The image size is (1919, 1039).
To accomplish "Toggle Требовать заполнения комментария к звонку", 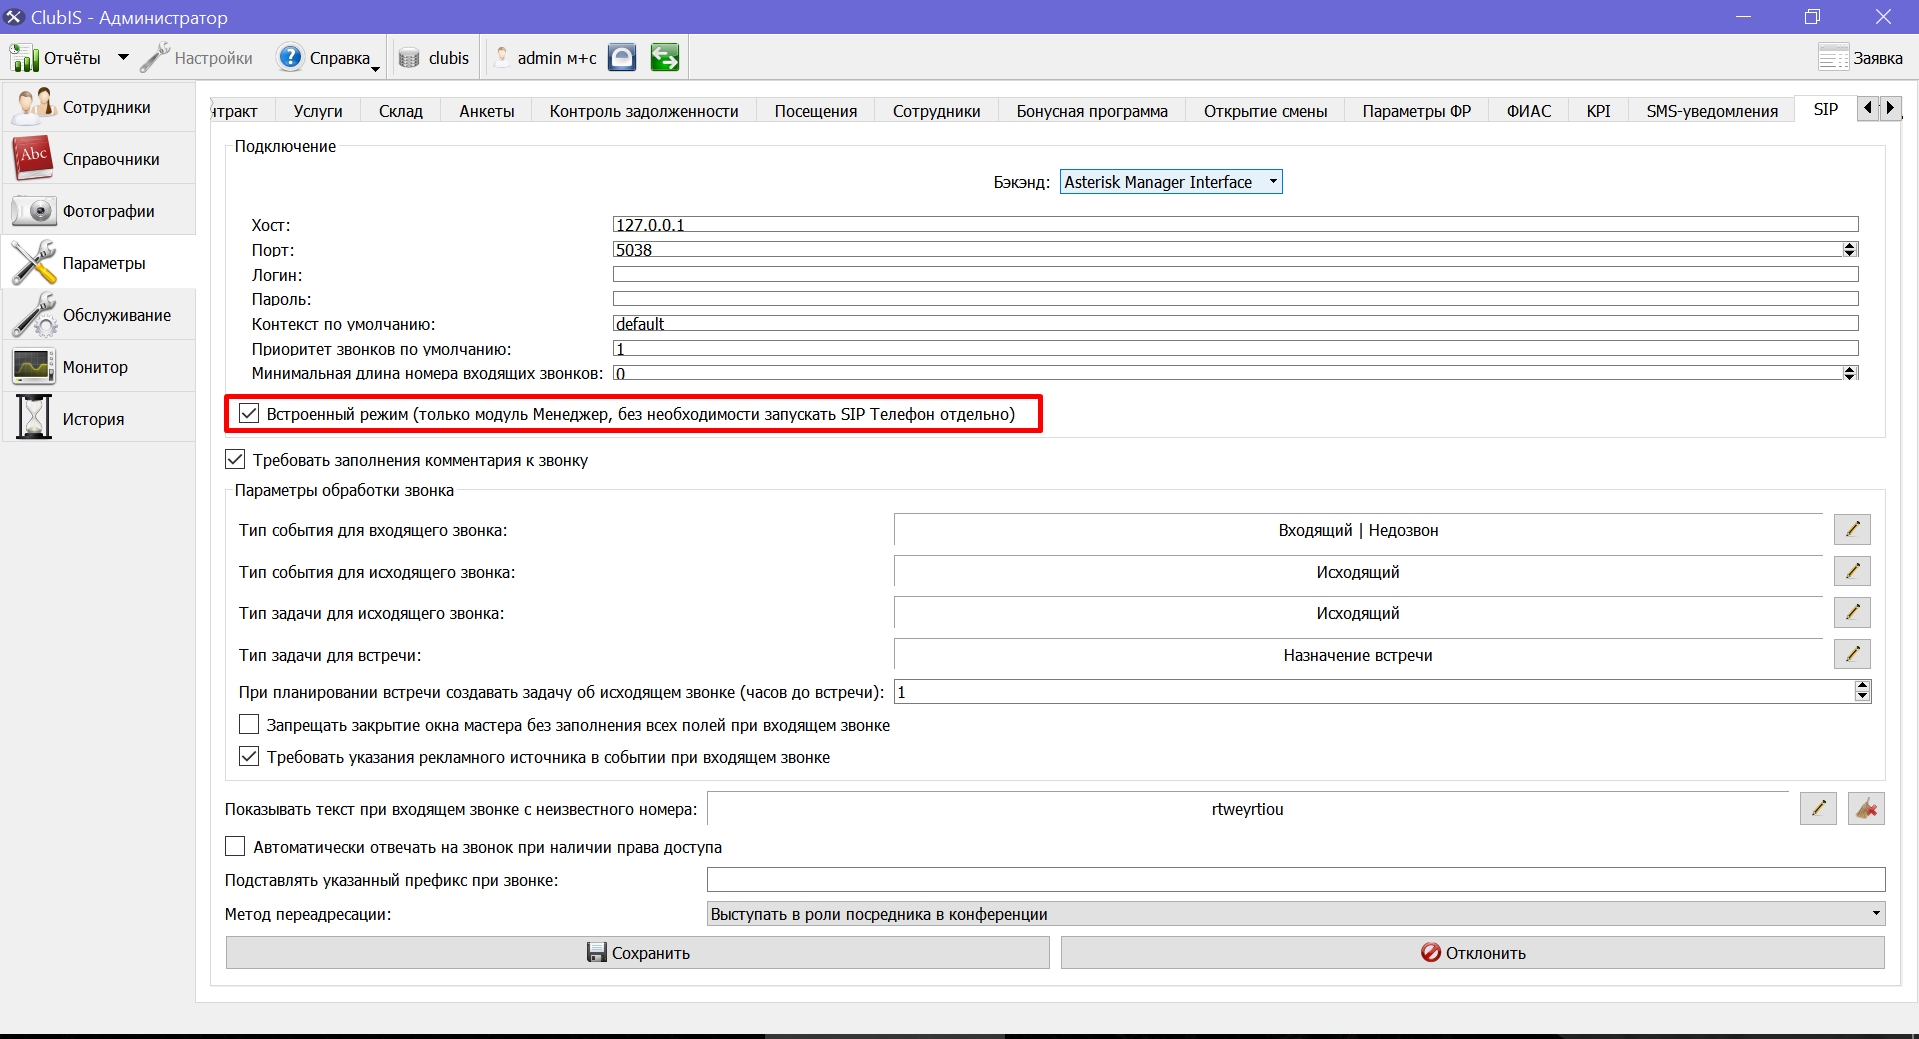I will point(235,459).
